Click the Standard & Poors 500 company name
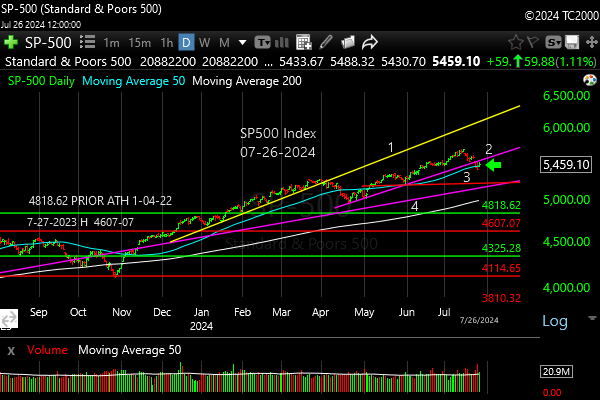600x400 pixels. [x=68, y=62]
